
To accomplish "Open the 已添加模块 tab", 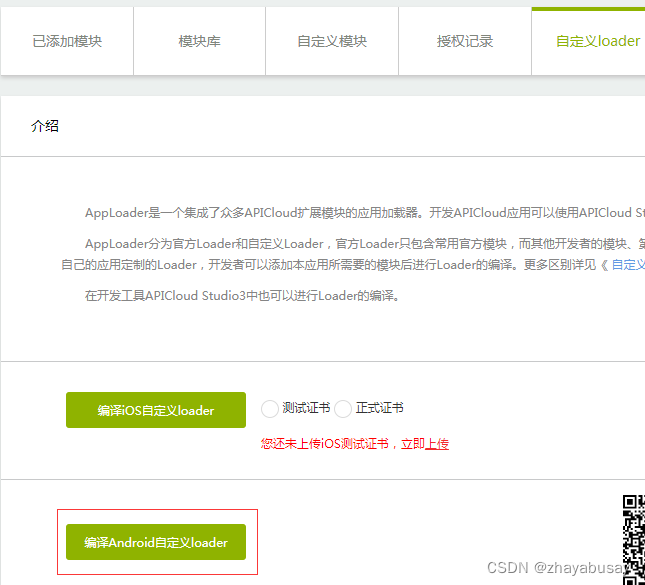I will [x=67, y=41].
